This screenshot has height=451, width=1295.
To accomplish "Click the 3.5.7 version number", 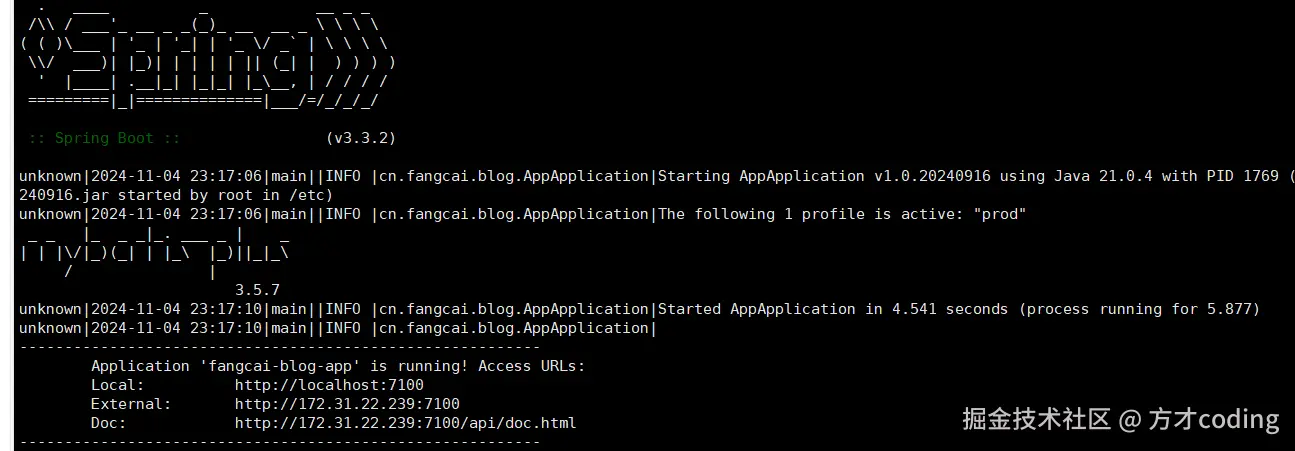I will tap(257, 290).
